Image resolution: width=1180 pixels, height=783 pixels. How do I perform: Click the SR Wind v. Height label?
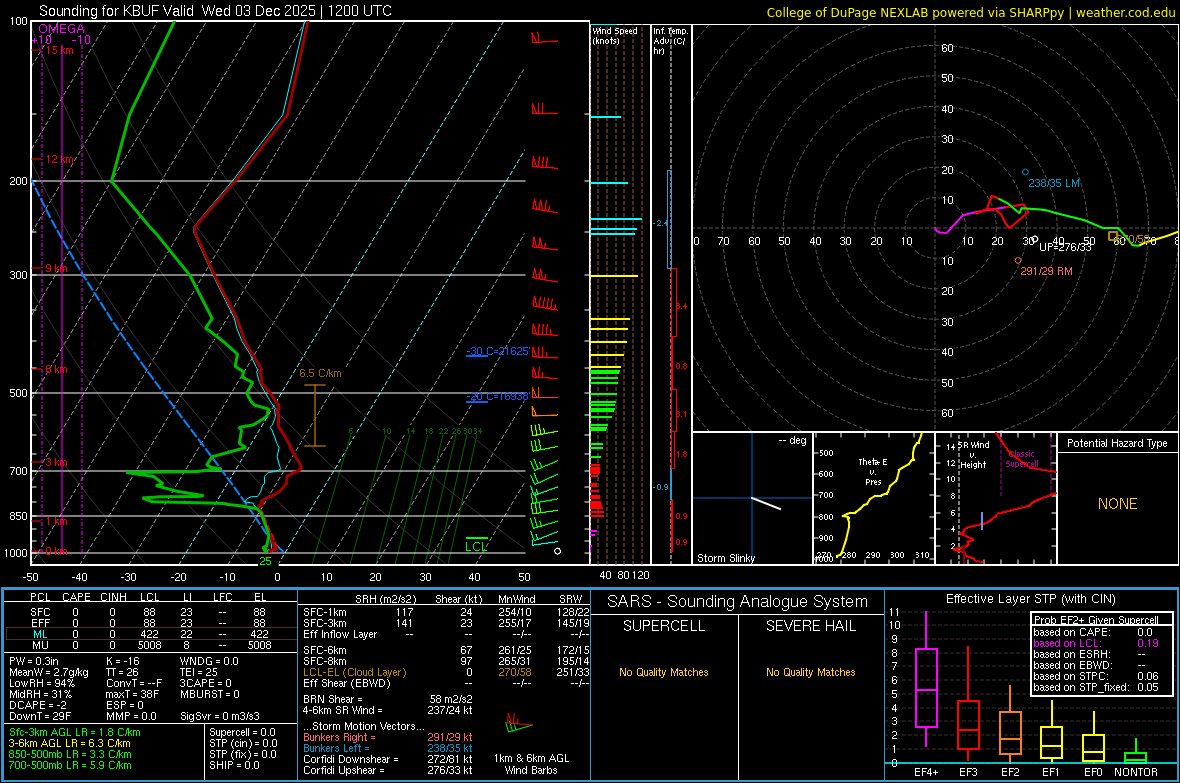coord(973,455)
